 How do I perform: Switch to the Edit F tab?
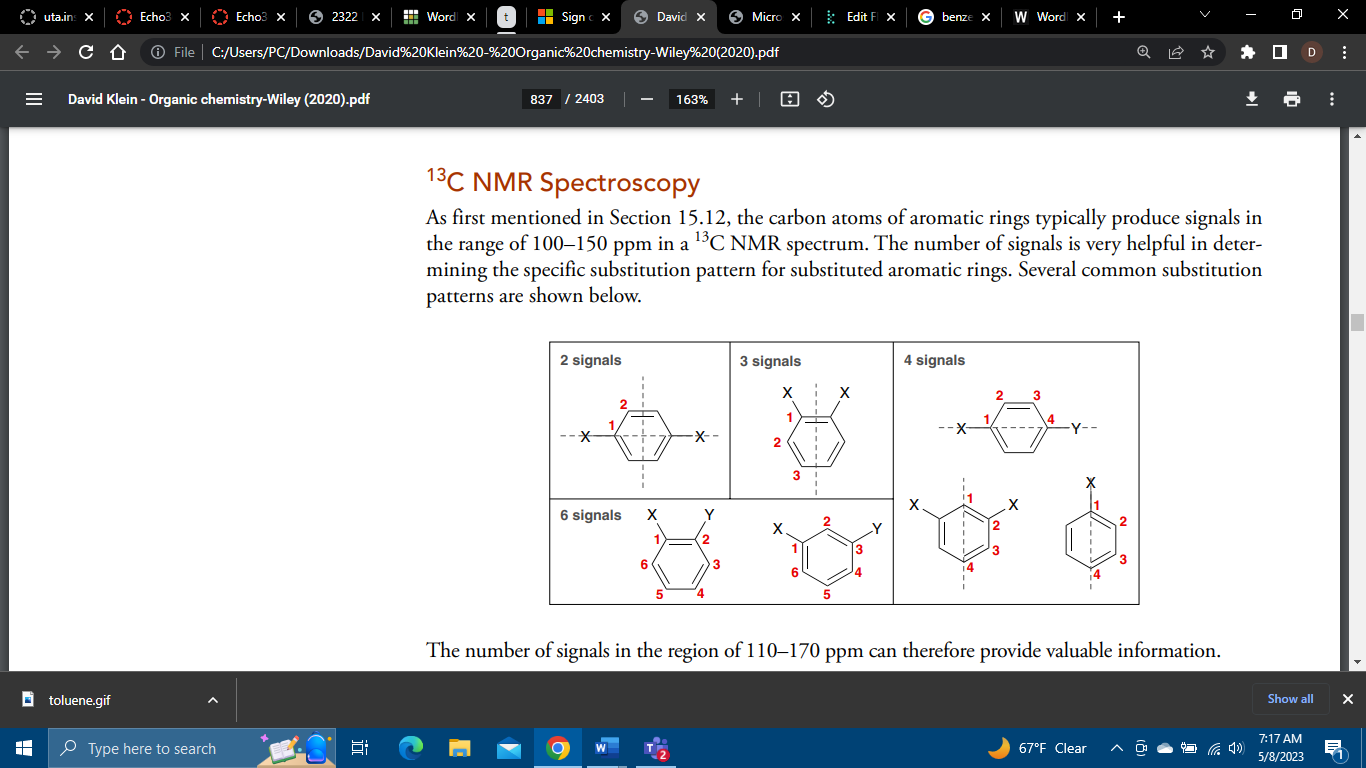tap(856, 17)
